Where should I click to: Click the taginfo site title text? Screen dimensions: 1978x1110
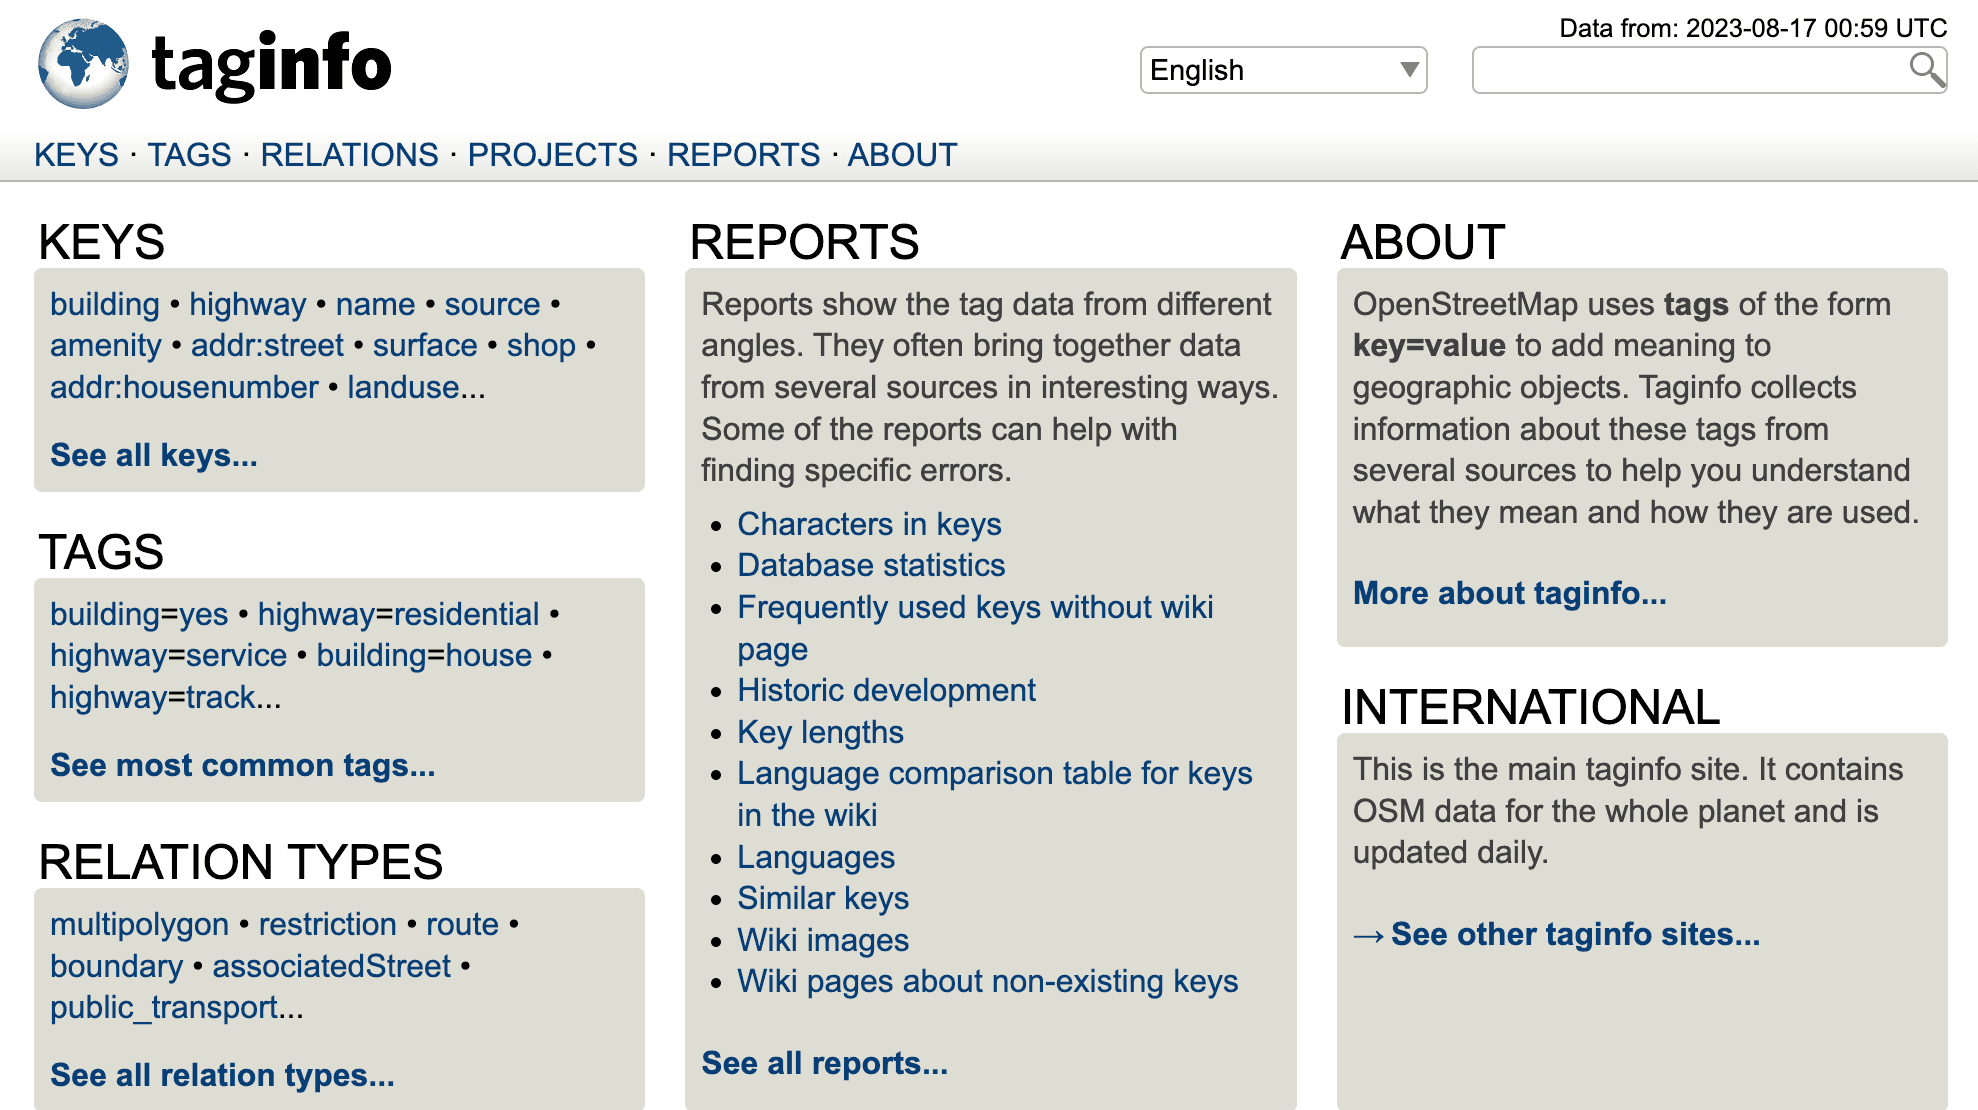tap(271, 64)
